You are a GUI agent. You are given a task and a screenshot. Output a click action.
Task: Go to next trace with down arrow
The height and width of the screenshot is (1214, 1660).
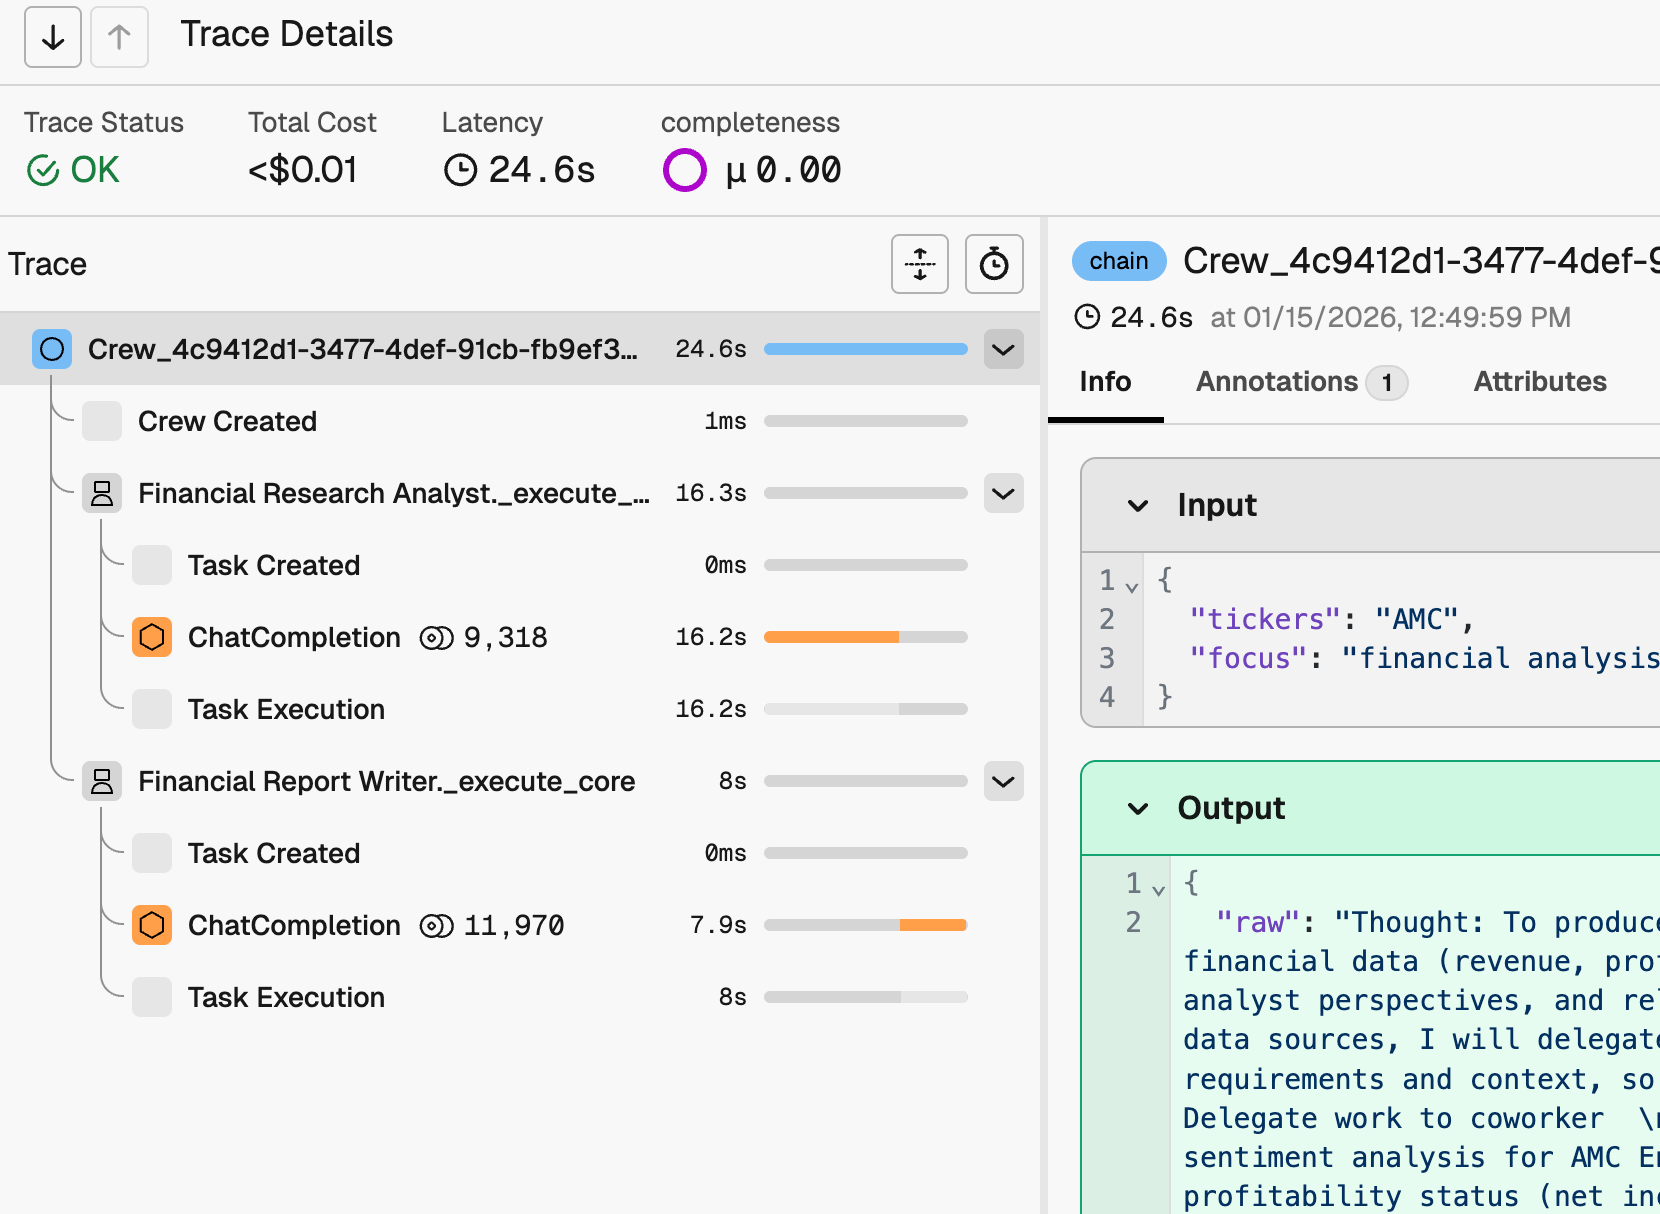click(53, 37)
